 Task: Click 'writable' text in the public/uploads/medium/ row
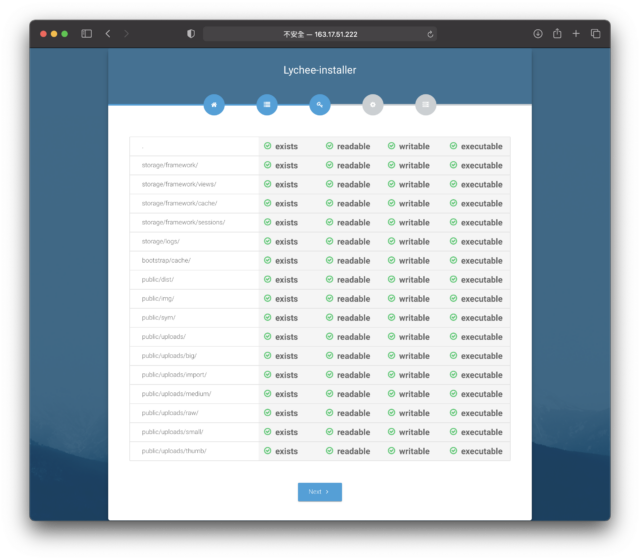tap(414, 394)
